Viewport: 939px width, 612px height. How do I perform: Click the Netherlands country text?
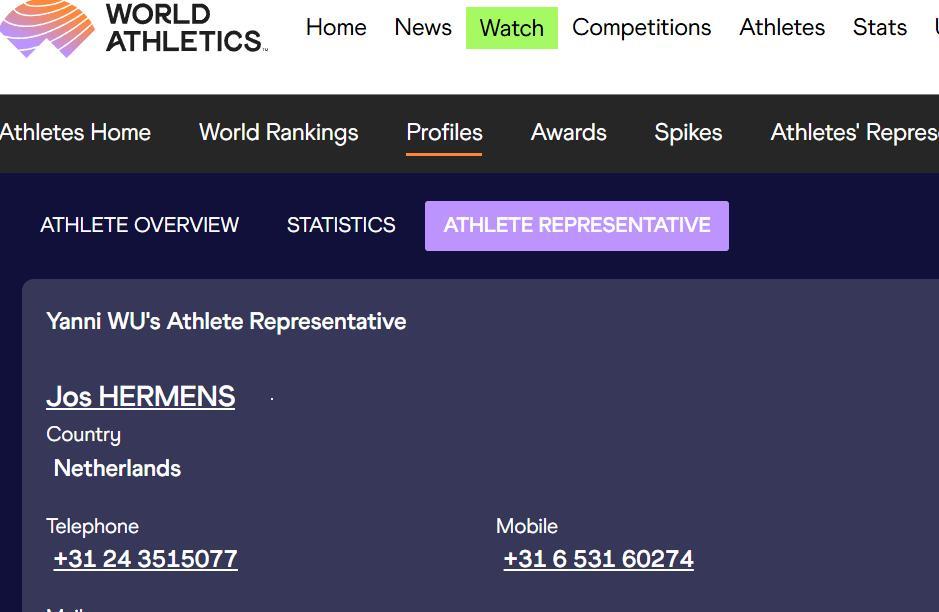pos(117,468)
